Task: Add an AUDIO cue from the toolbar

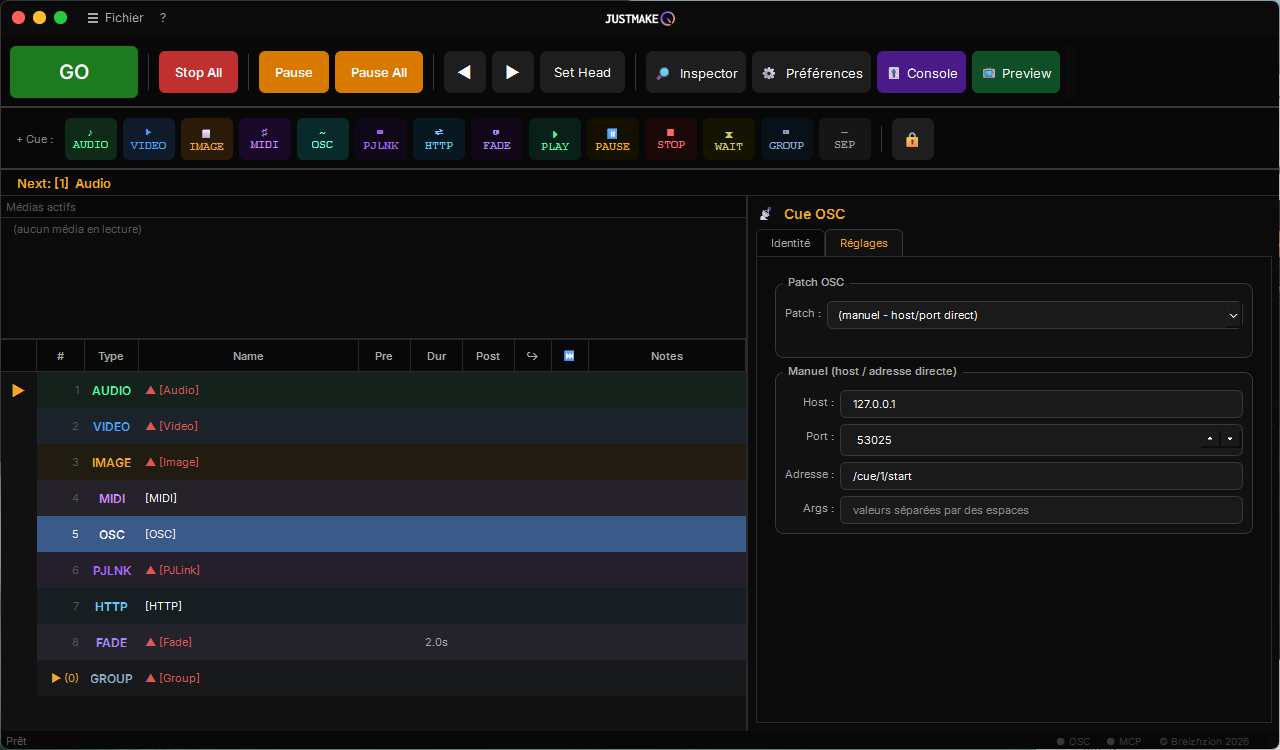Action: coord(91,139)
